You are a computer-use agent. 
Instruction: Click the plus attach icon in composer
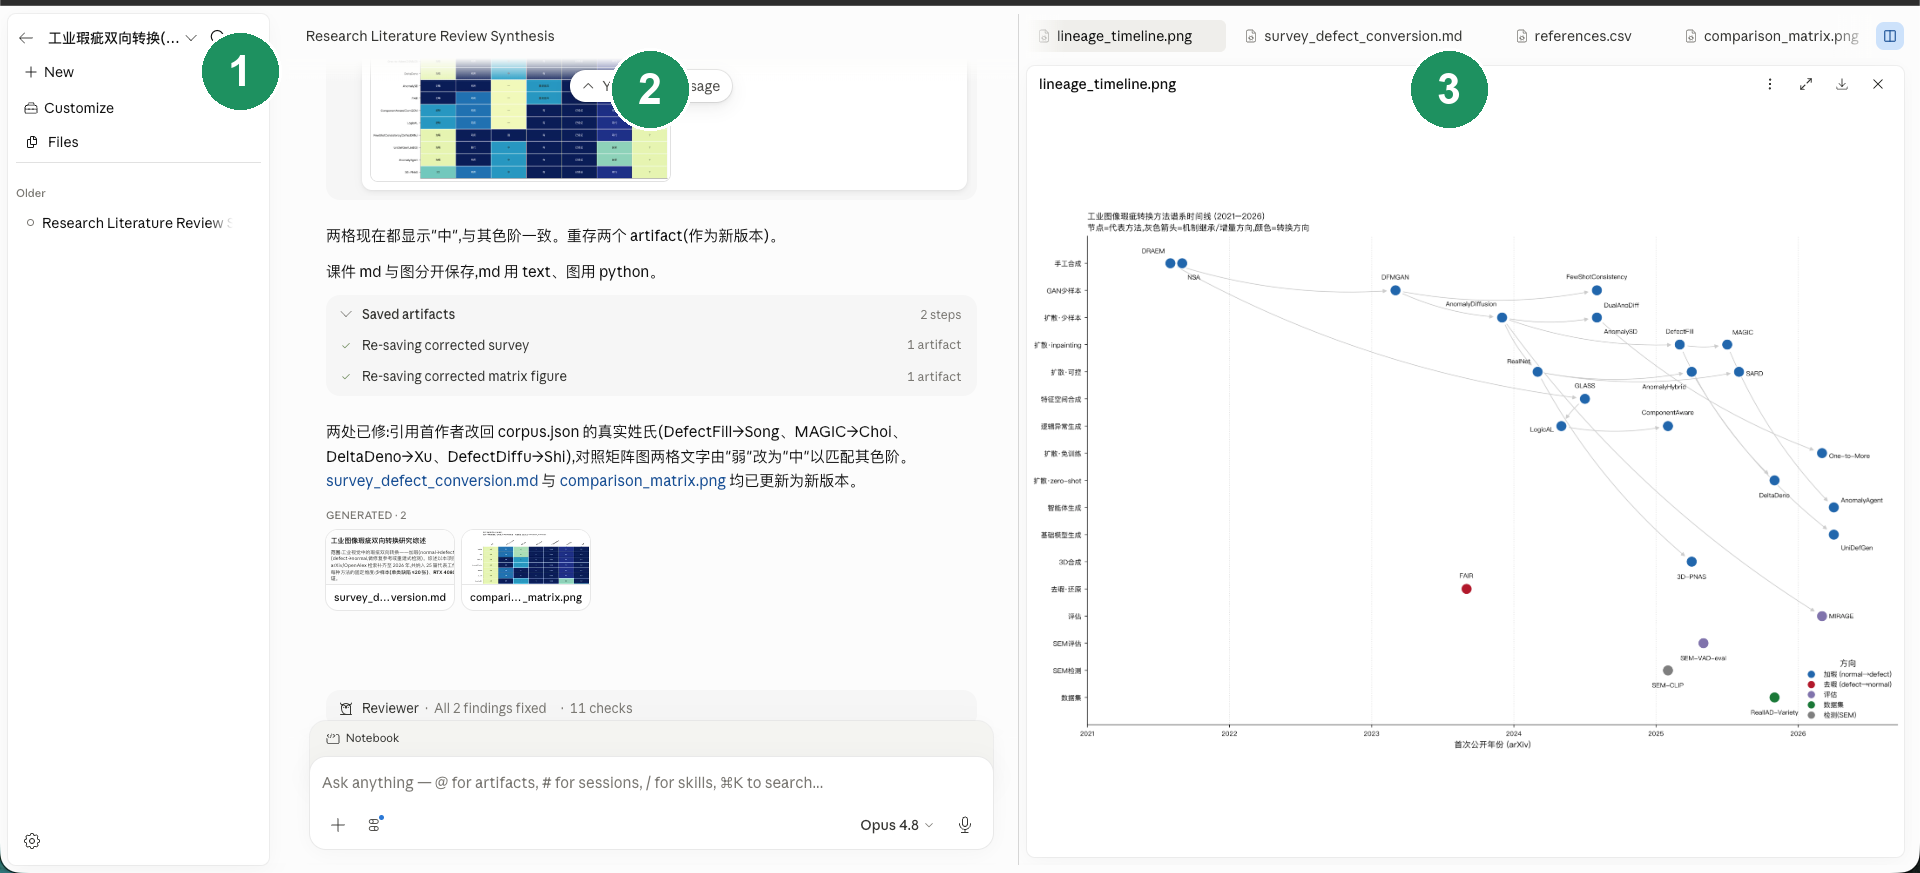(x=338, y=825)
